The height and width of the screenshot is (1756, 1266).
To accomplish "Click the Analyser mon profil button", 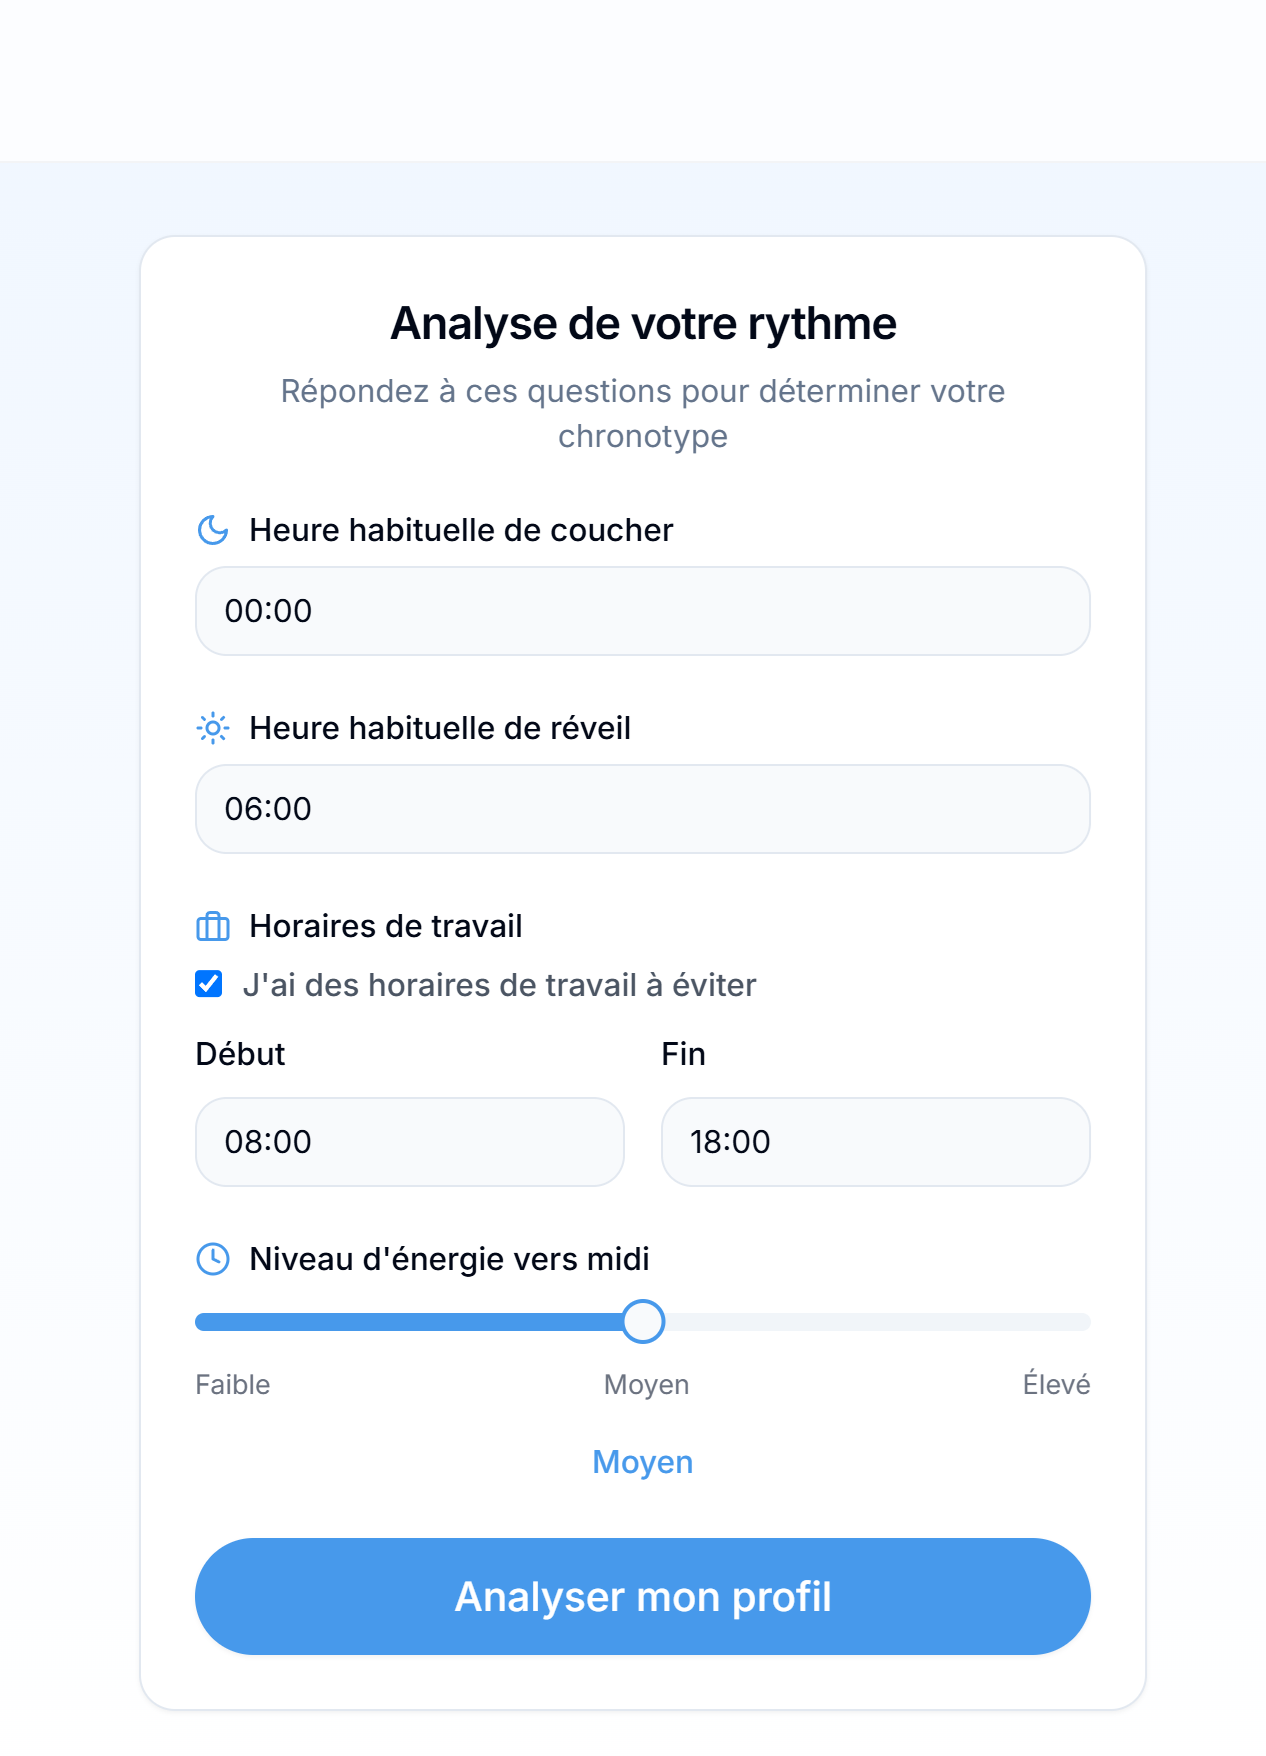I will (643, 1596).
